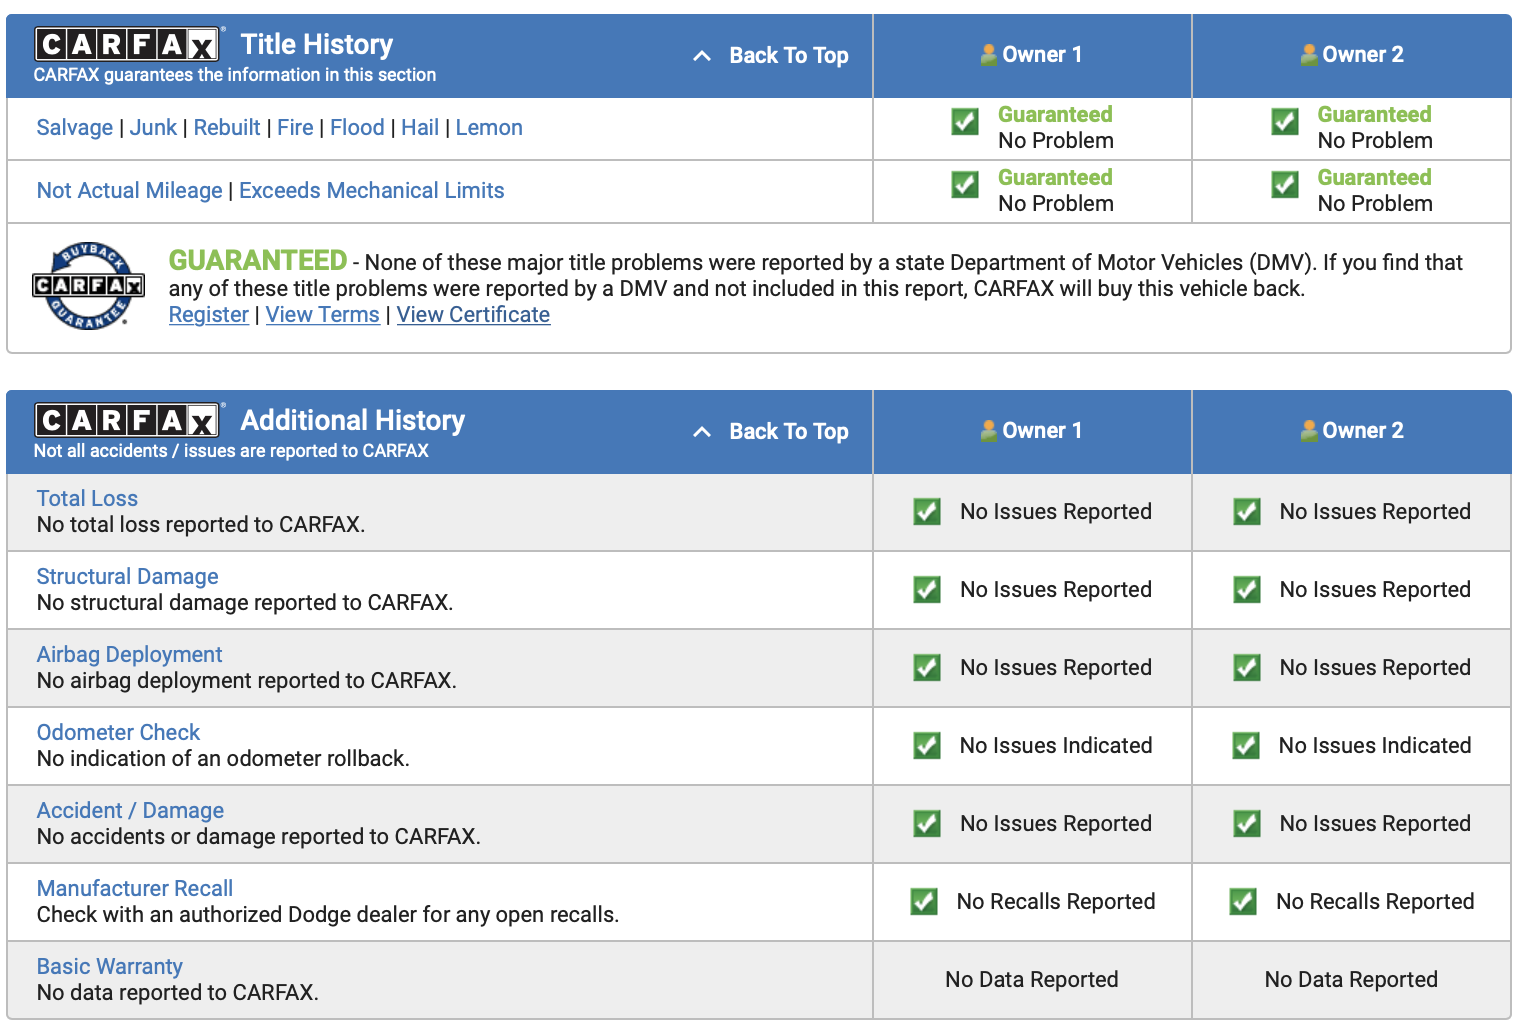Open the Airbag Deployment link
1522x1028 pixels.
point(129,655)
